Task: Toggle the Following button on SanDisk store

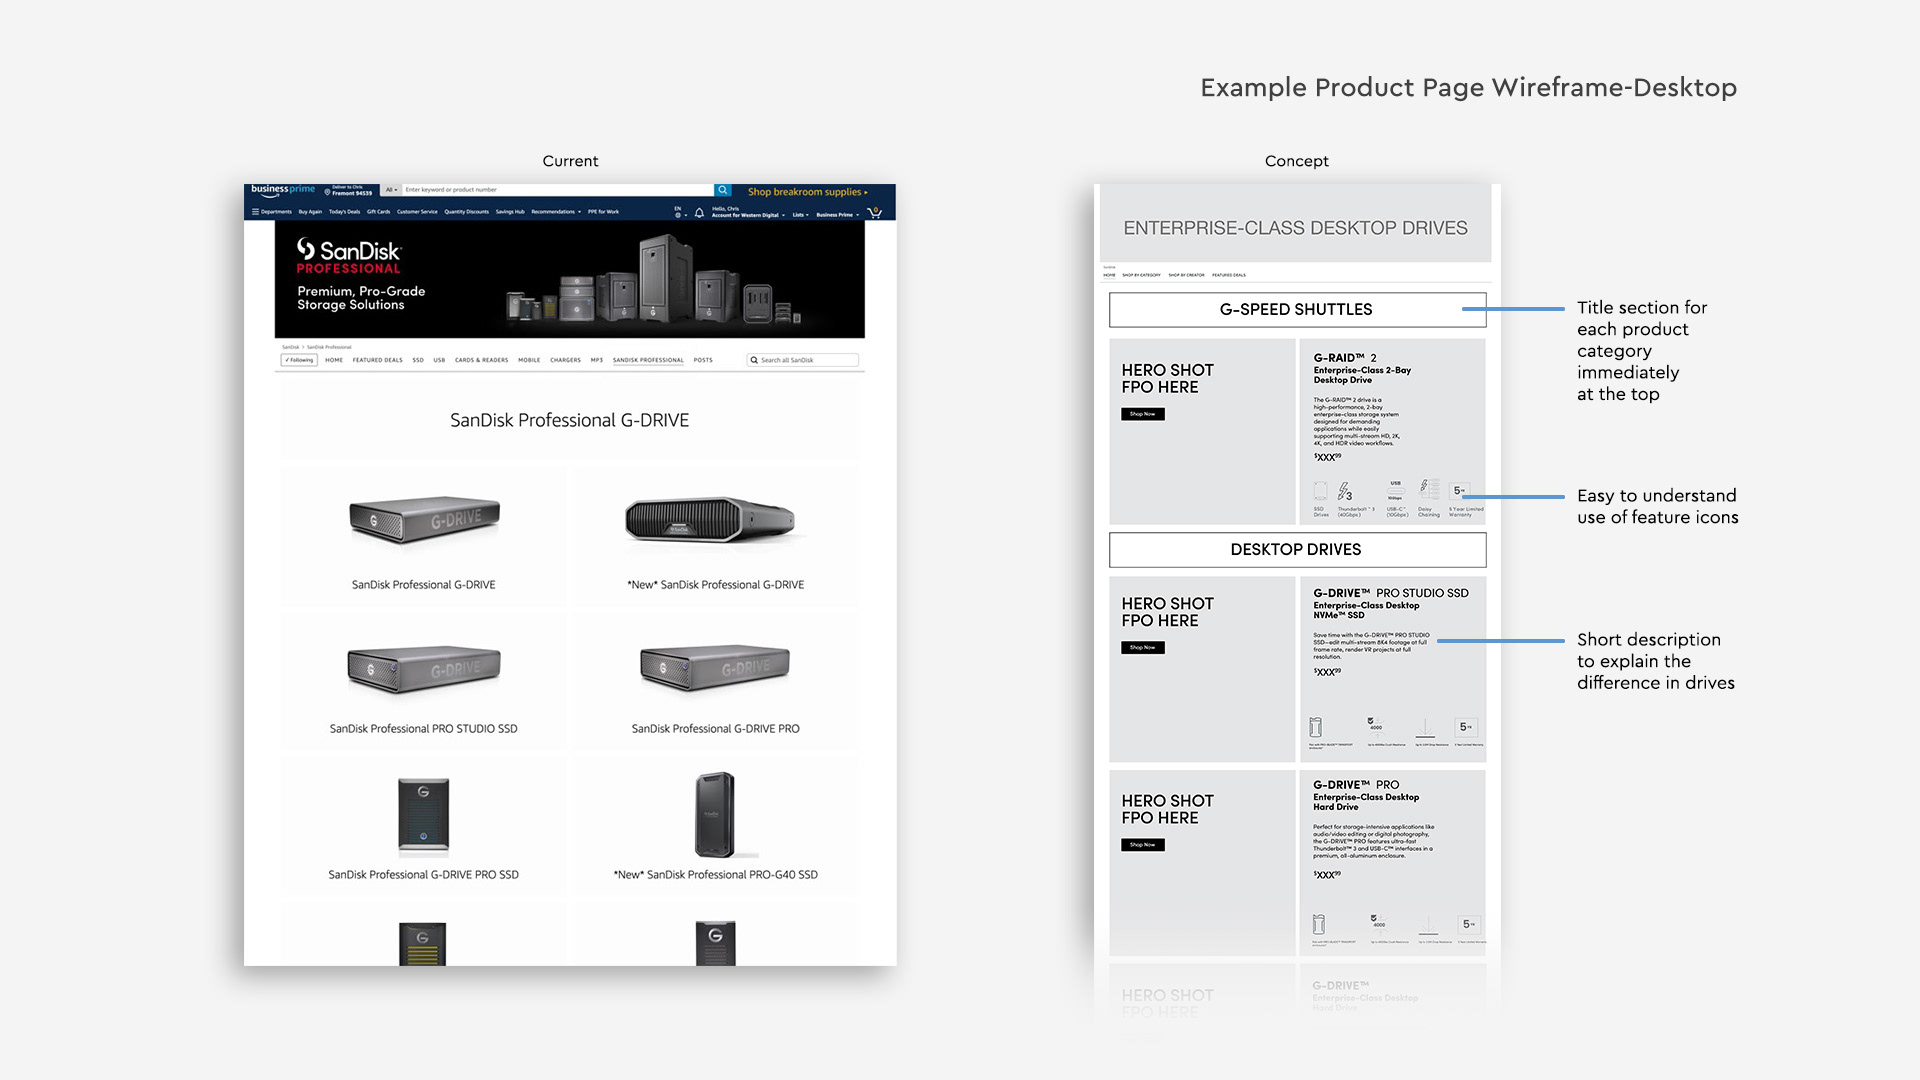Action: pos(299,360)
